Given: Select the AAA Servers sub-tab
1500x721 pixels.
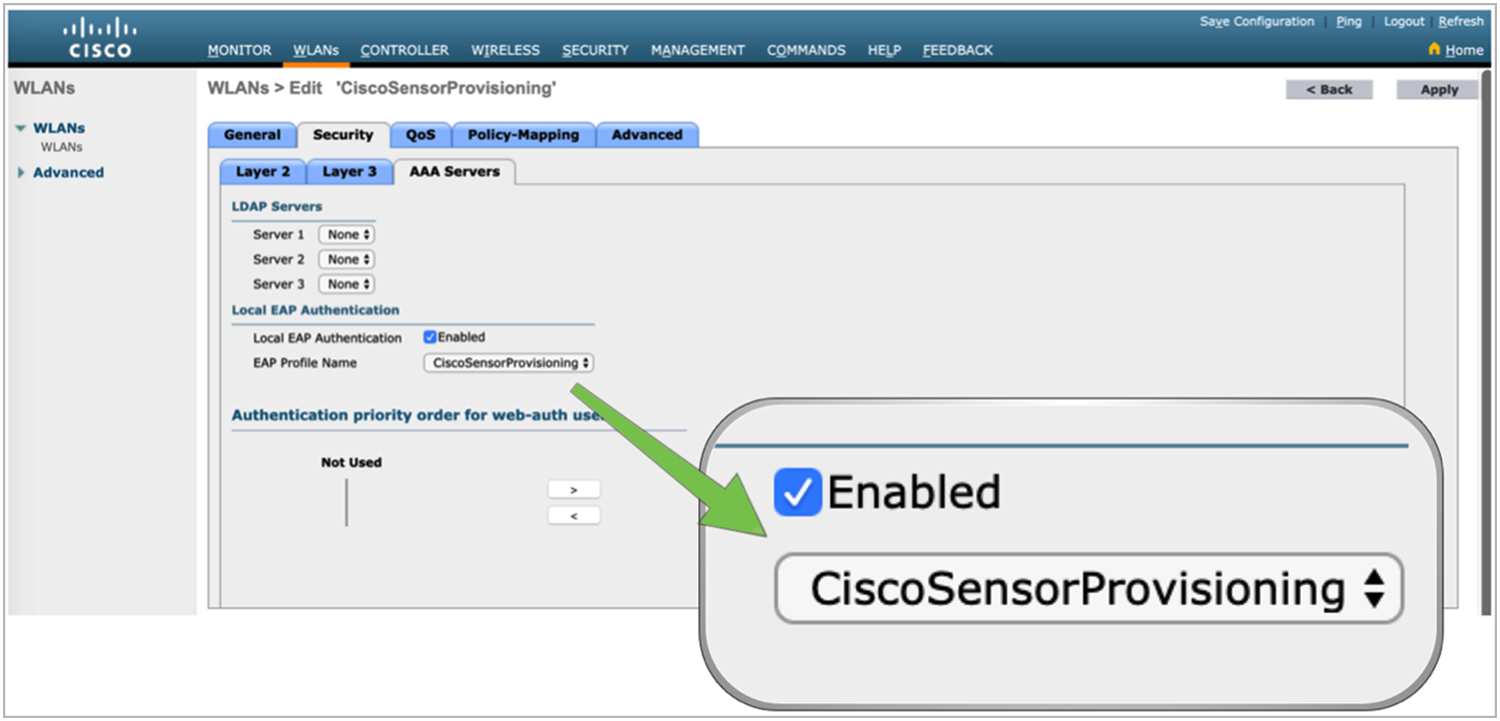Looking at the screenshot, I should tap(454, 172).
